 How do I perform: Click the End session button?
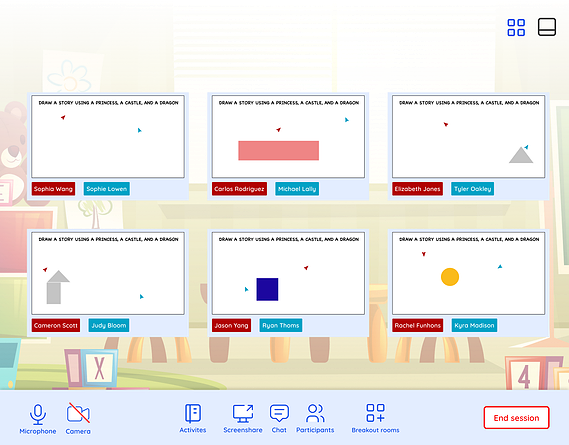click(x=516, y=418)
